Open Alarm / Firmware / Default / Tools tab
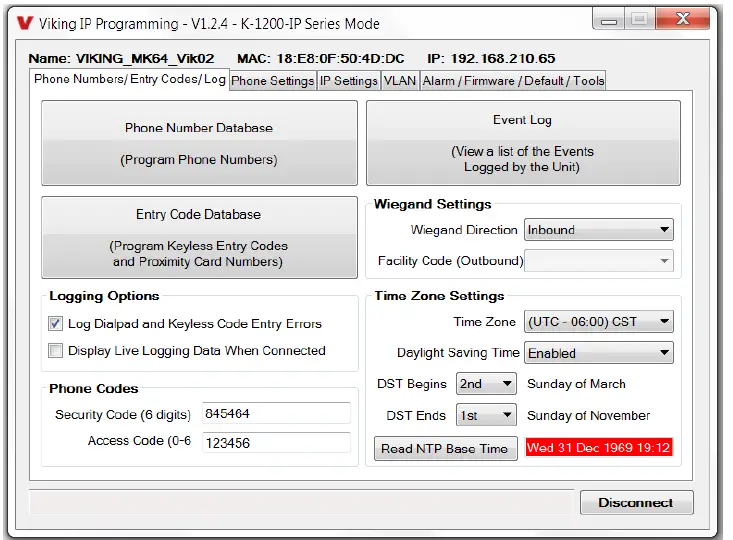733x540 pixels. (513, 81)
